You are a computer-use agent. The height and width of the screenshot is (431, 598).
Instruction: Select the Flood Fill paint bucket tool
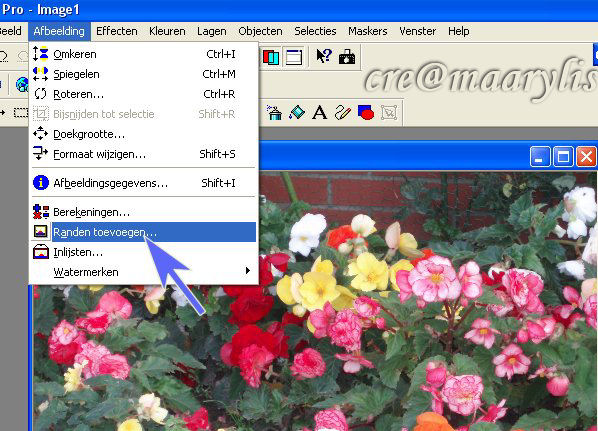297,113
